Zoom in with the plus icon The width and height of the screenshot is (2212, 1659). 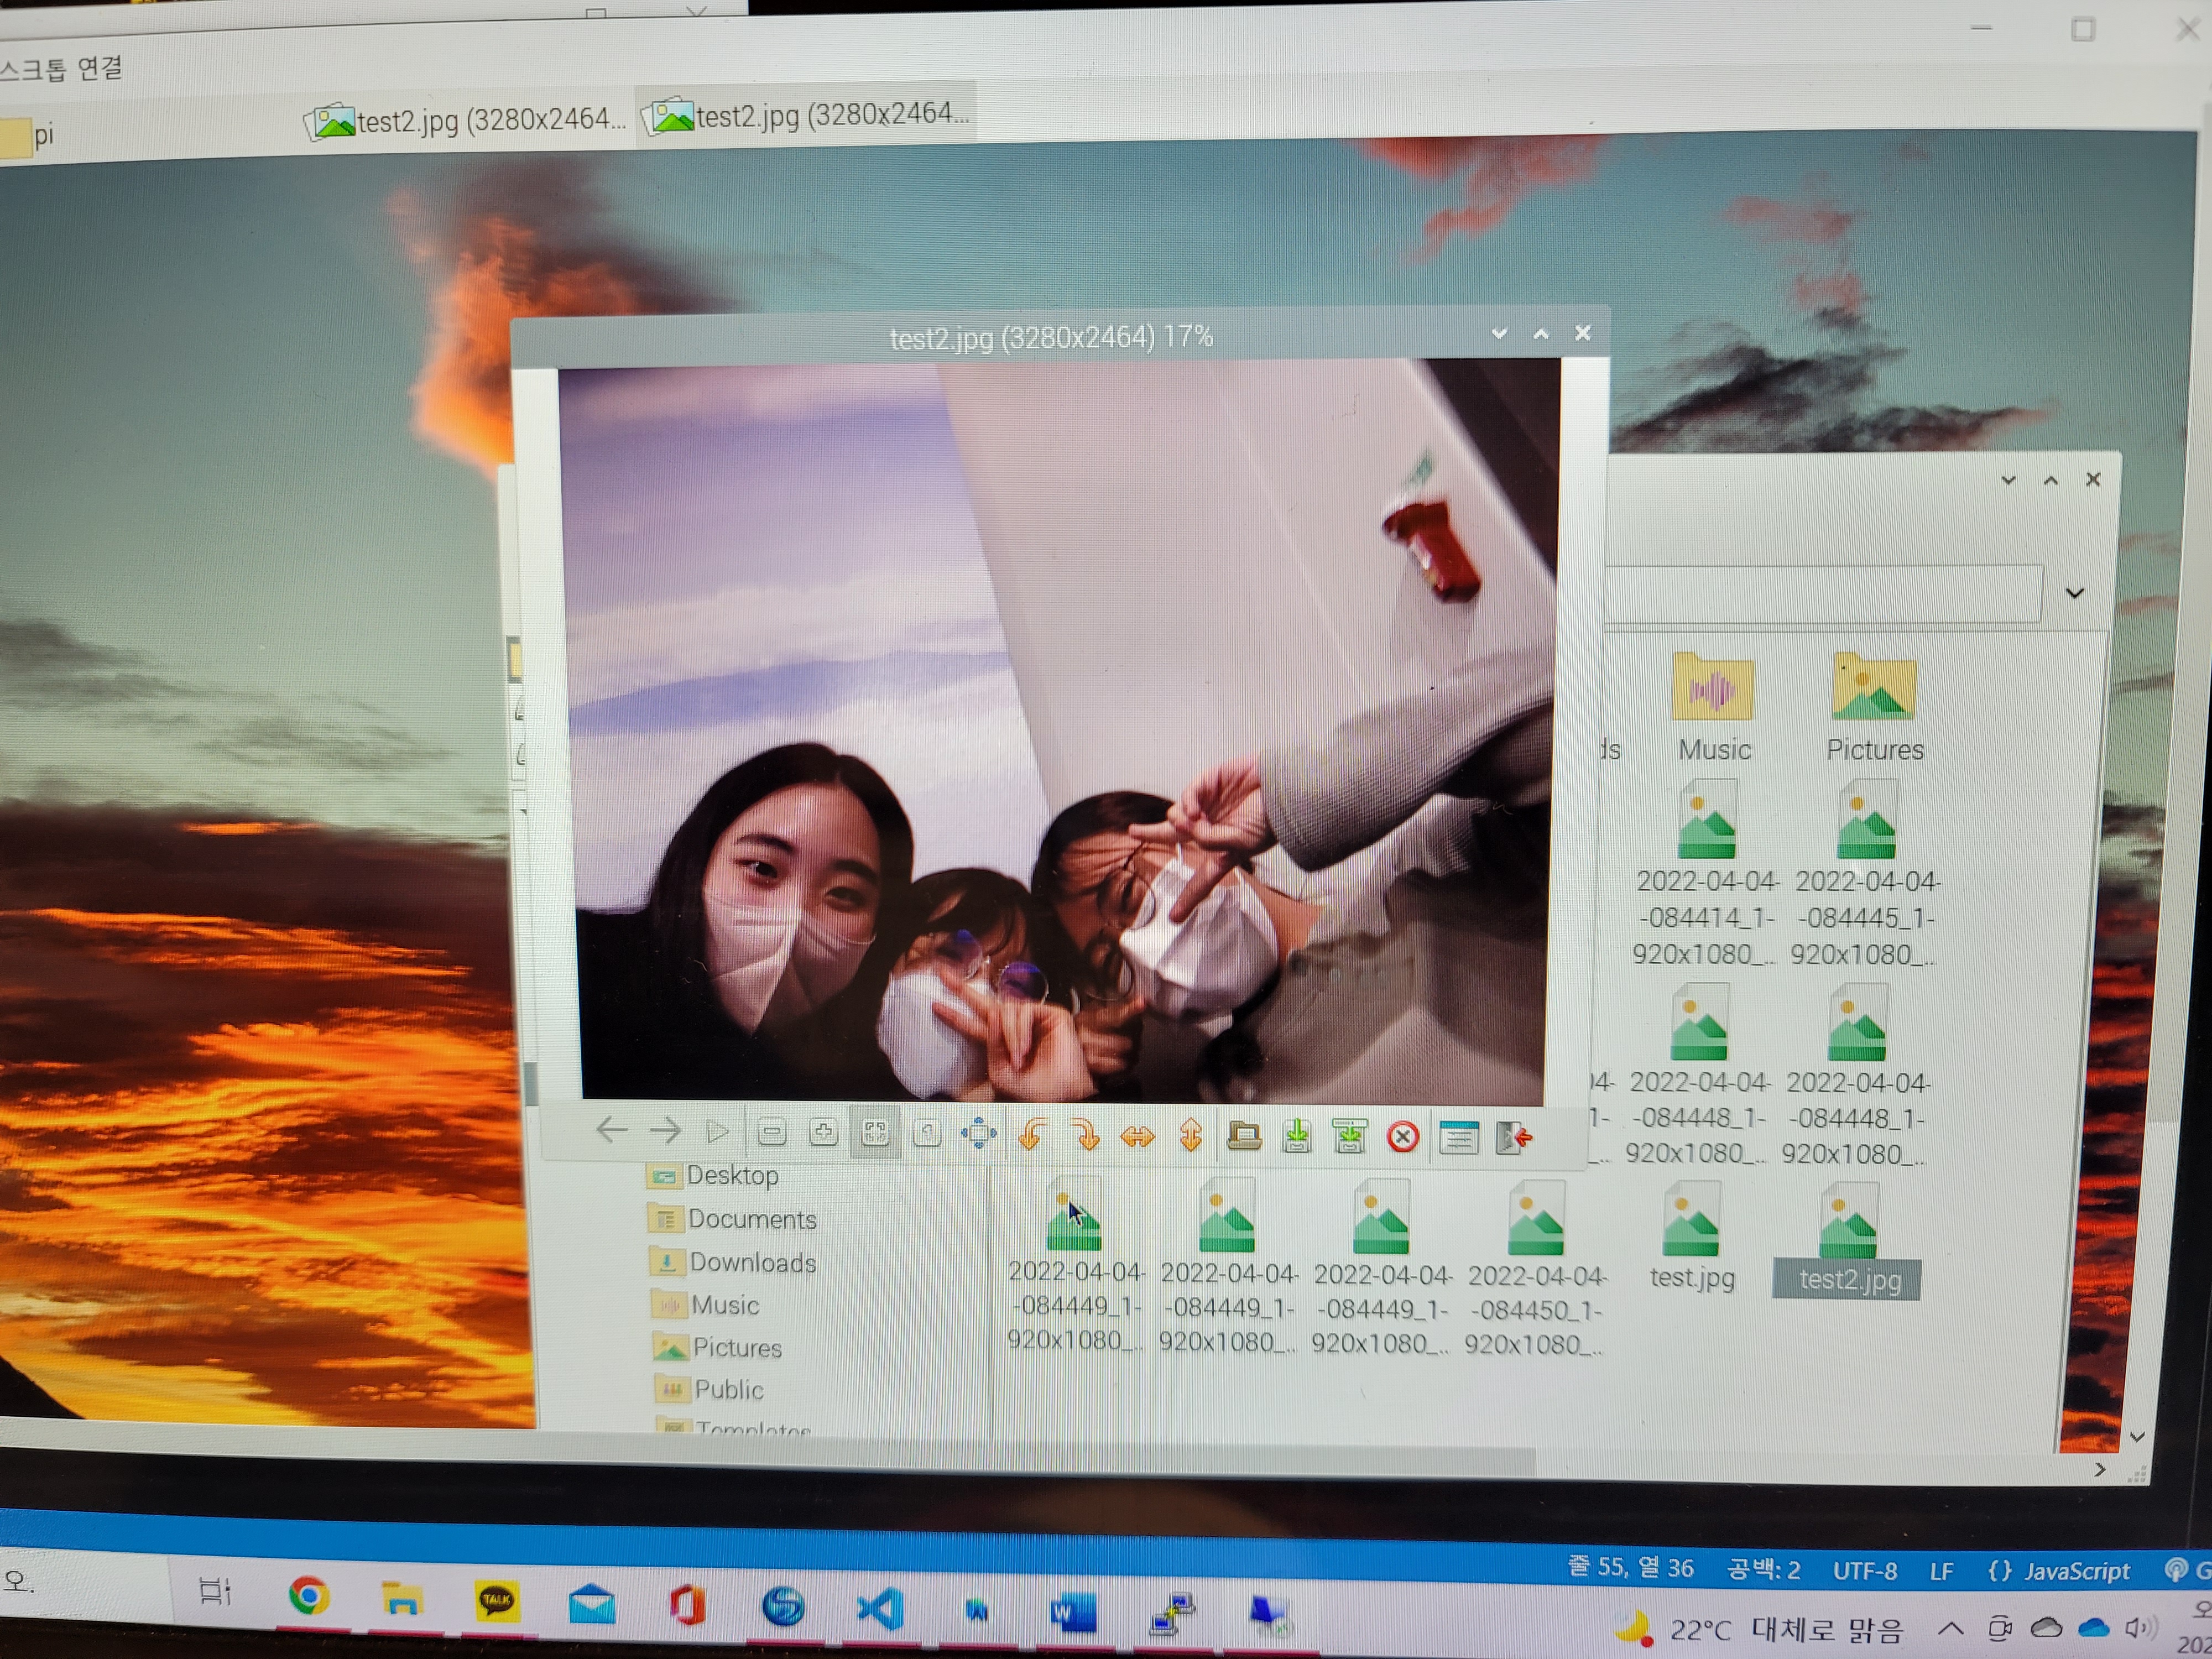tap(823, 1132)
